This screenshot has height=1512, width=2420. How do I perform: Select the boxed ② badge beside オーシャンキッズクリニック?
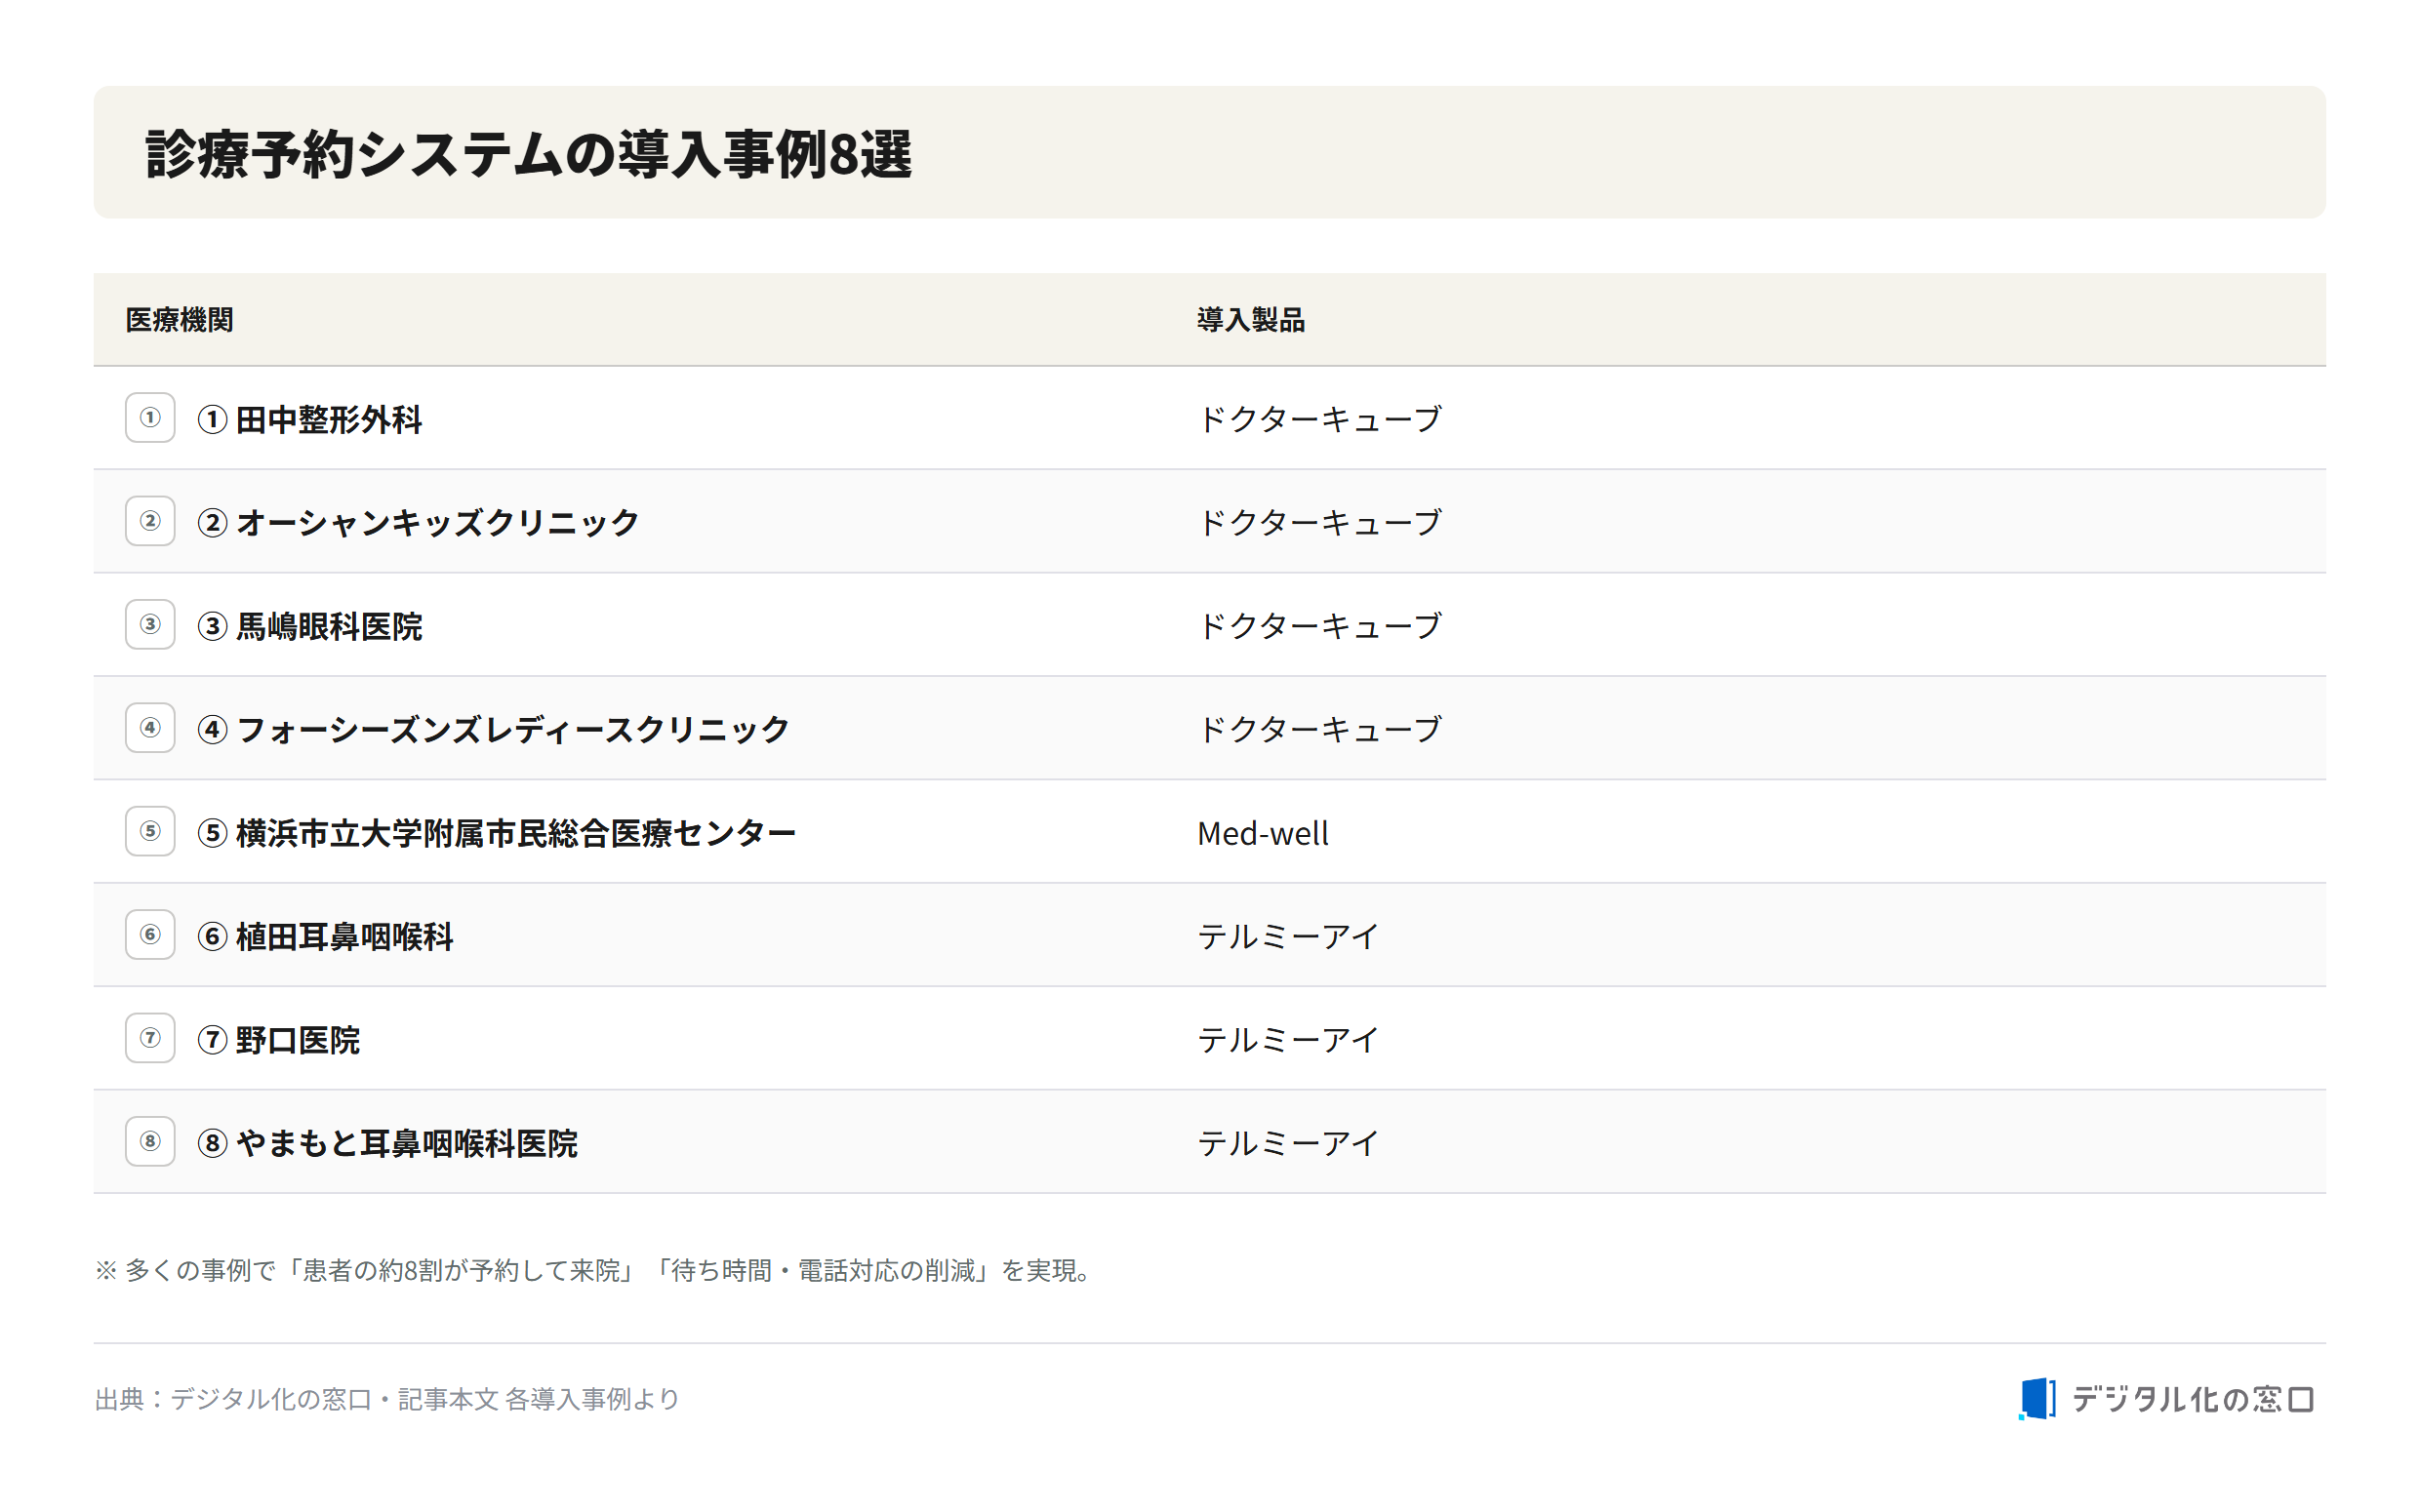(x=150, y=521)
